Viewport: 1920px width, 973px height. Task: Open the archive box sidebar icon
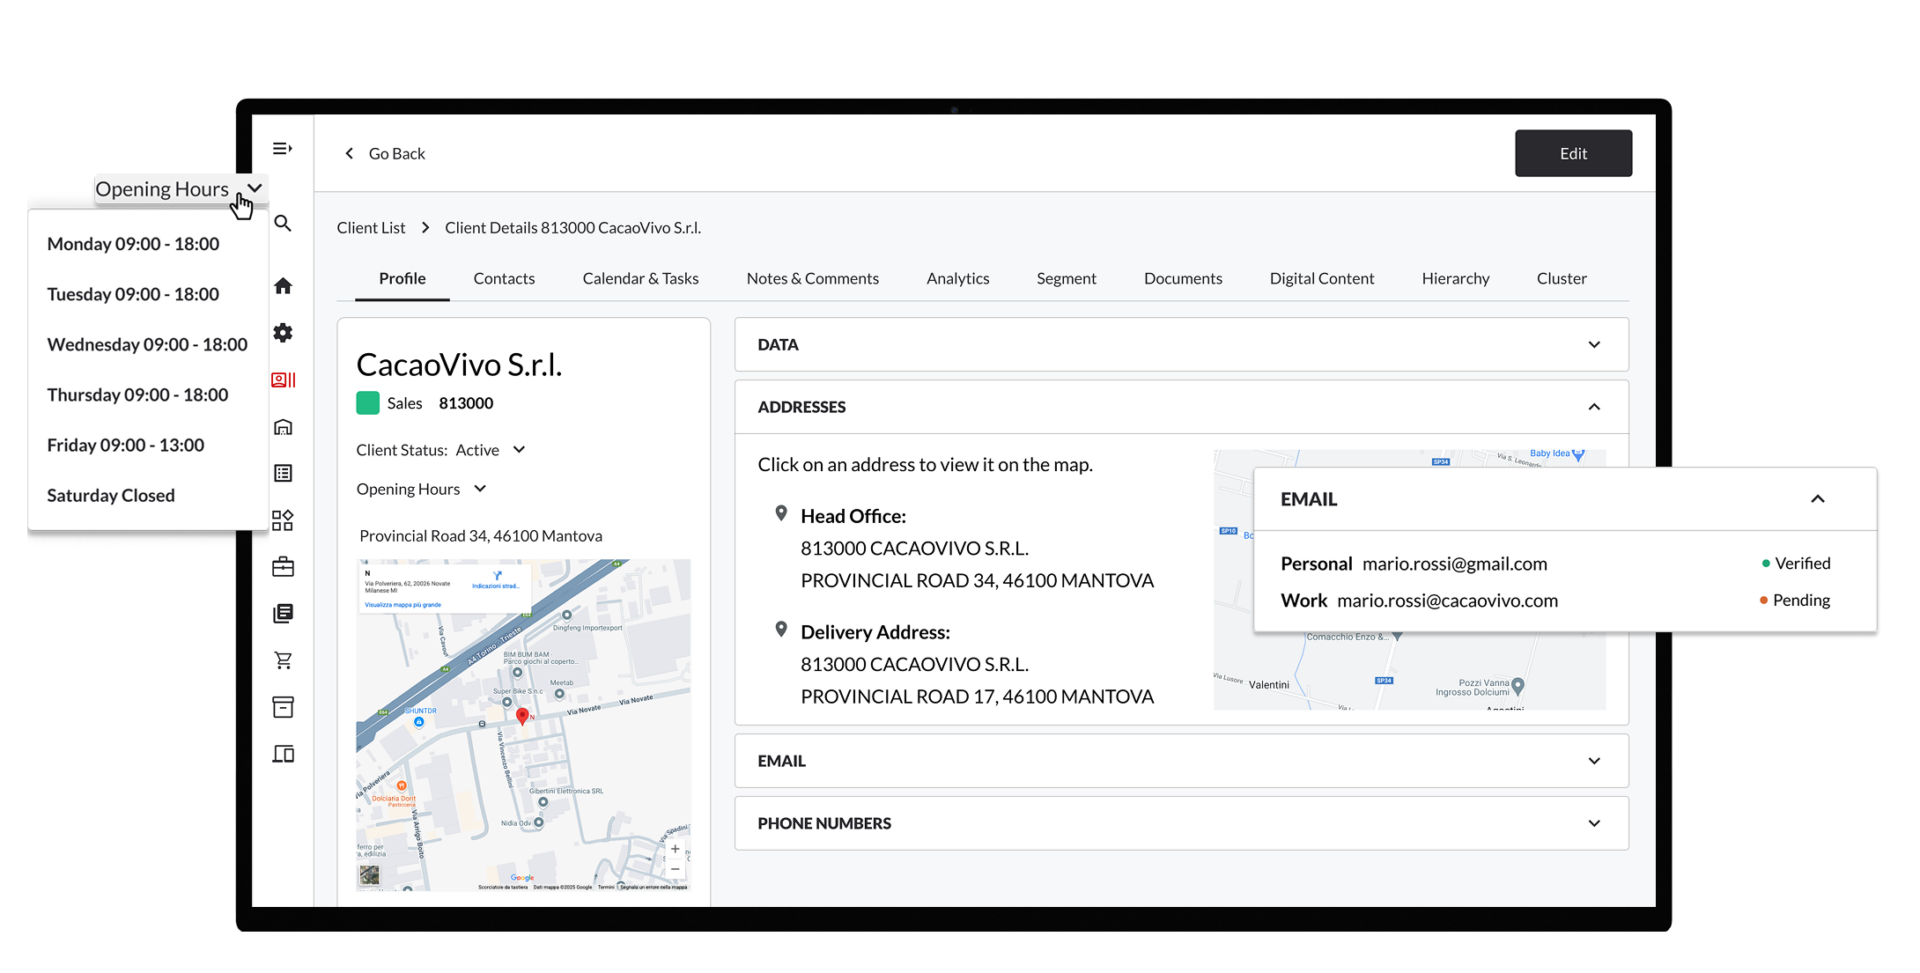pos(283,707)
